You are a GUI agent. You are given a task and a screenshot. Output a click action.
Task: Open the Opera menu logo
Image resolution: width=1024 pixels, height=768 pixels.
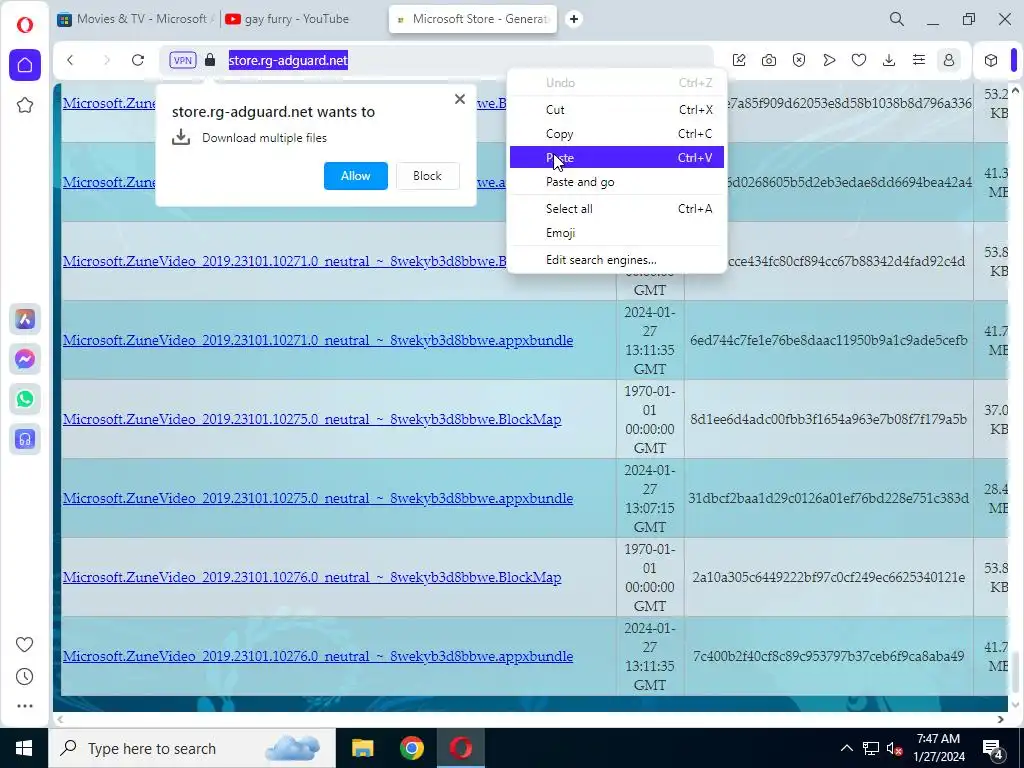pos(25,25)
